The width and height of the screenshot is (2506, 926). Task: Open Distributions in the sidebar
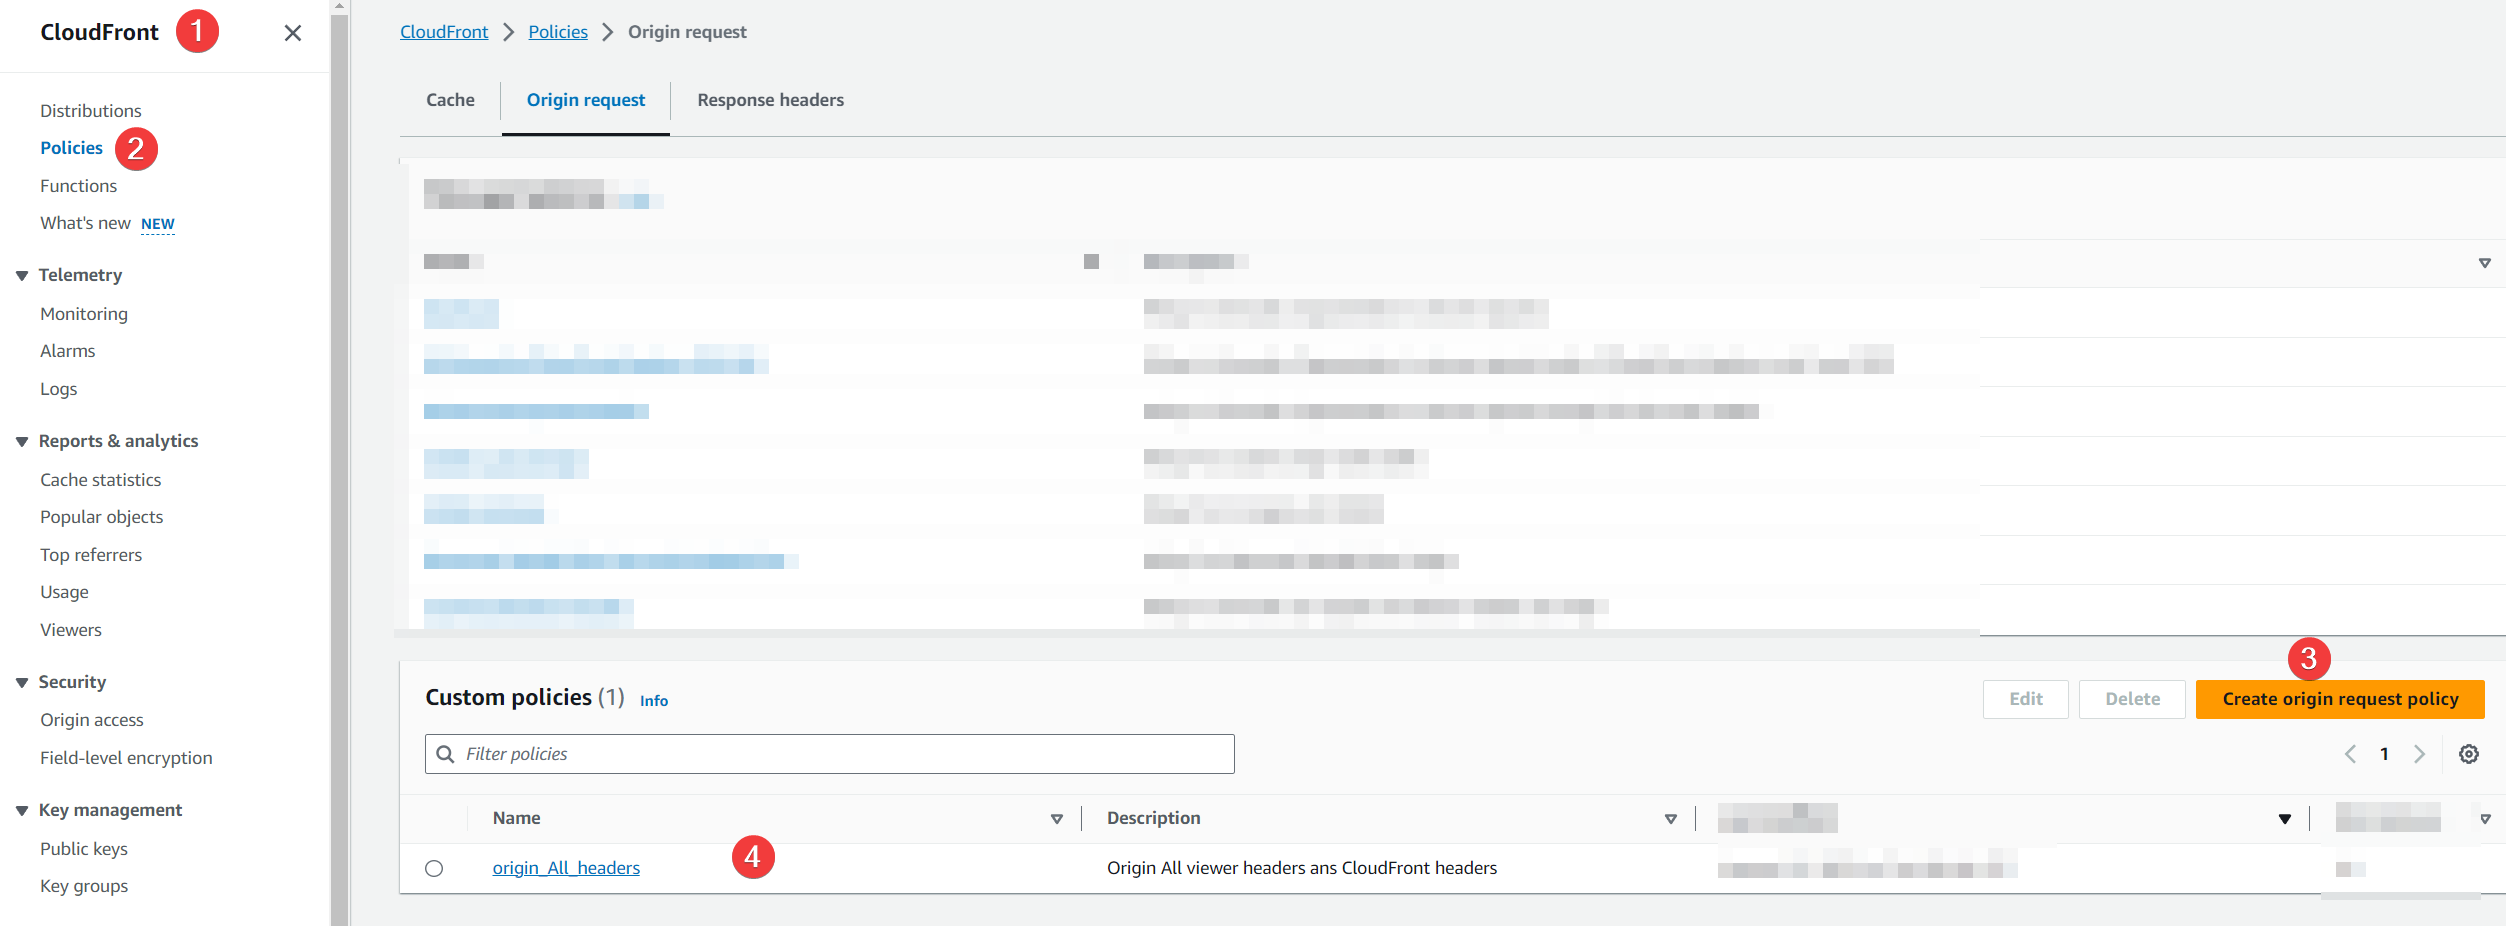[91, 111]
